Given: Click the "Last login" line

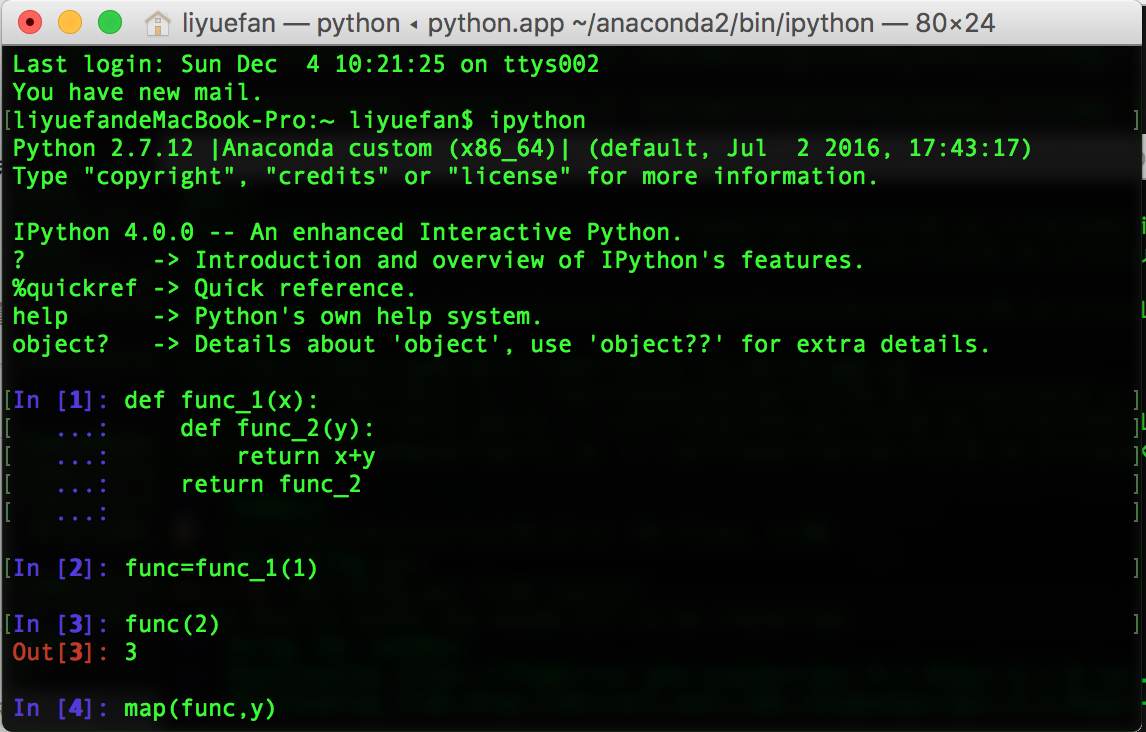Looking at the screenshot, I should point(305,65).
